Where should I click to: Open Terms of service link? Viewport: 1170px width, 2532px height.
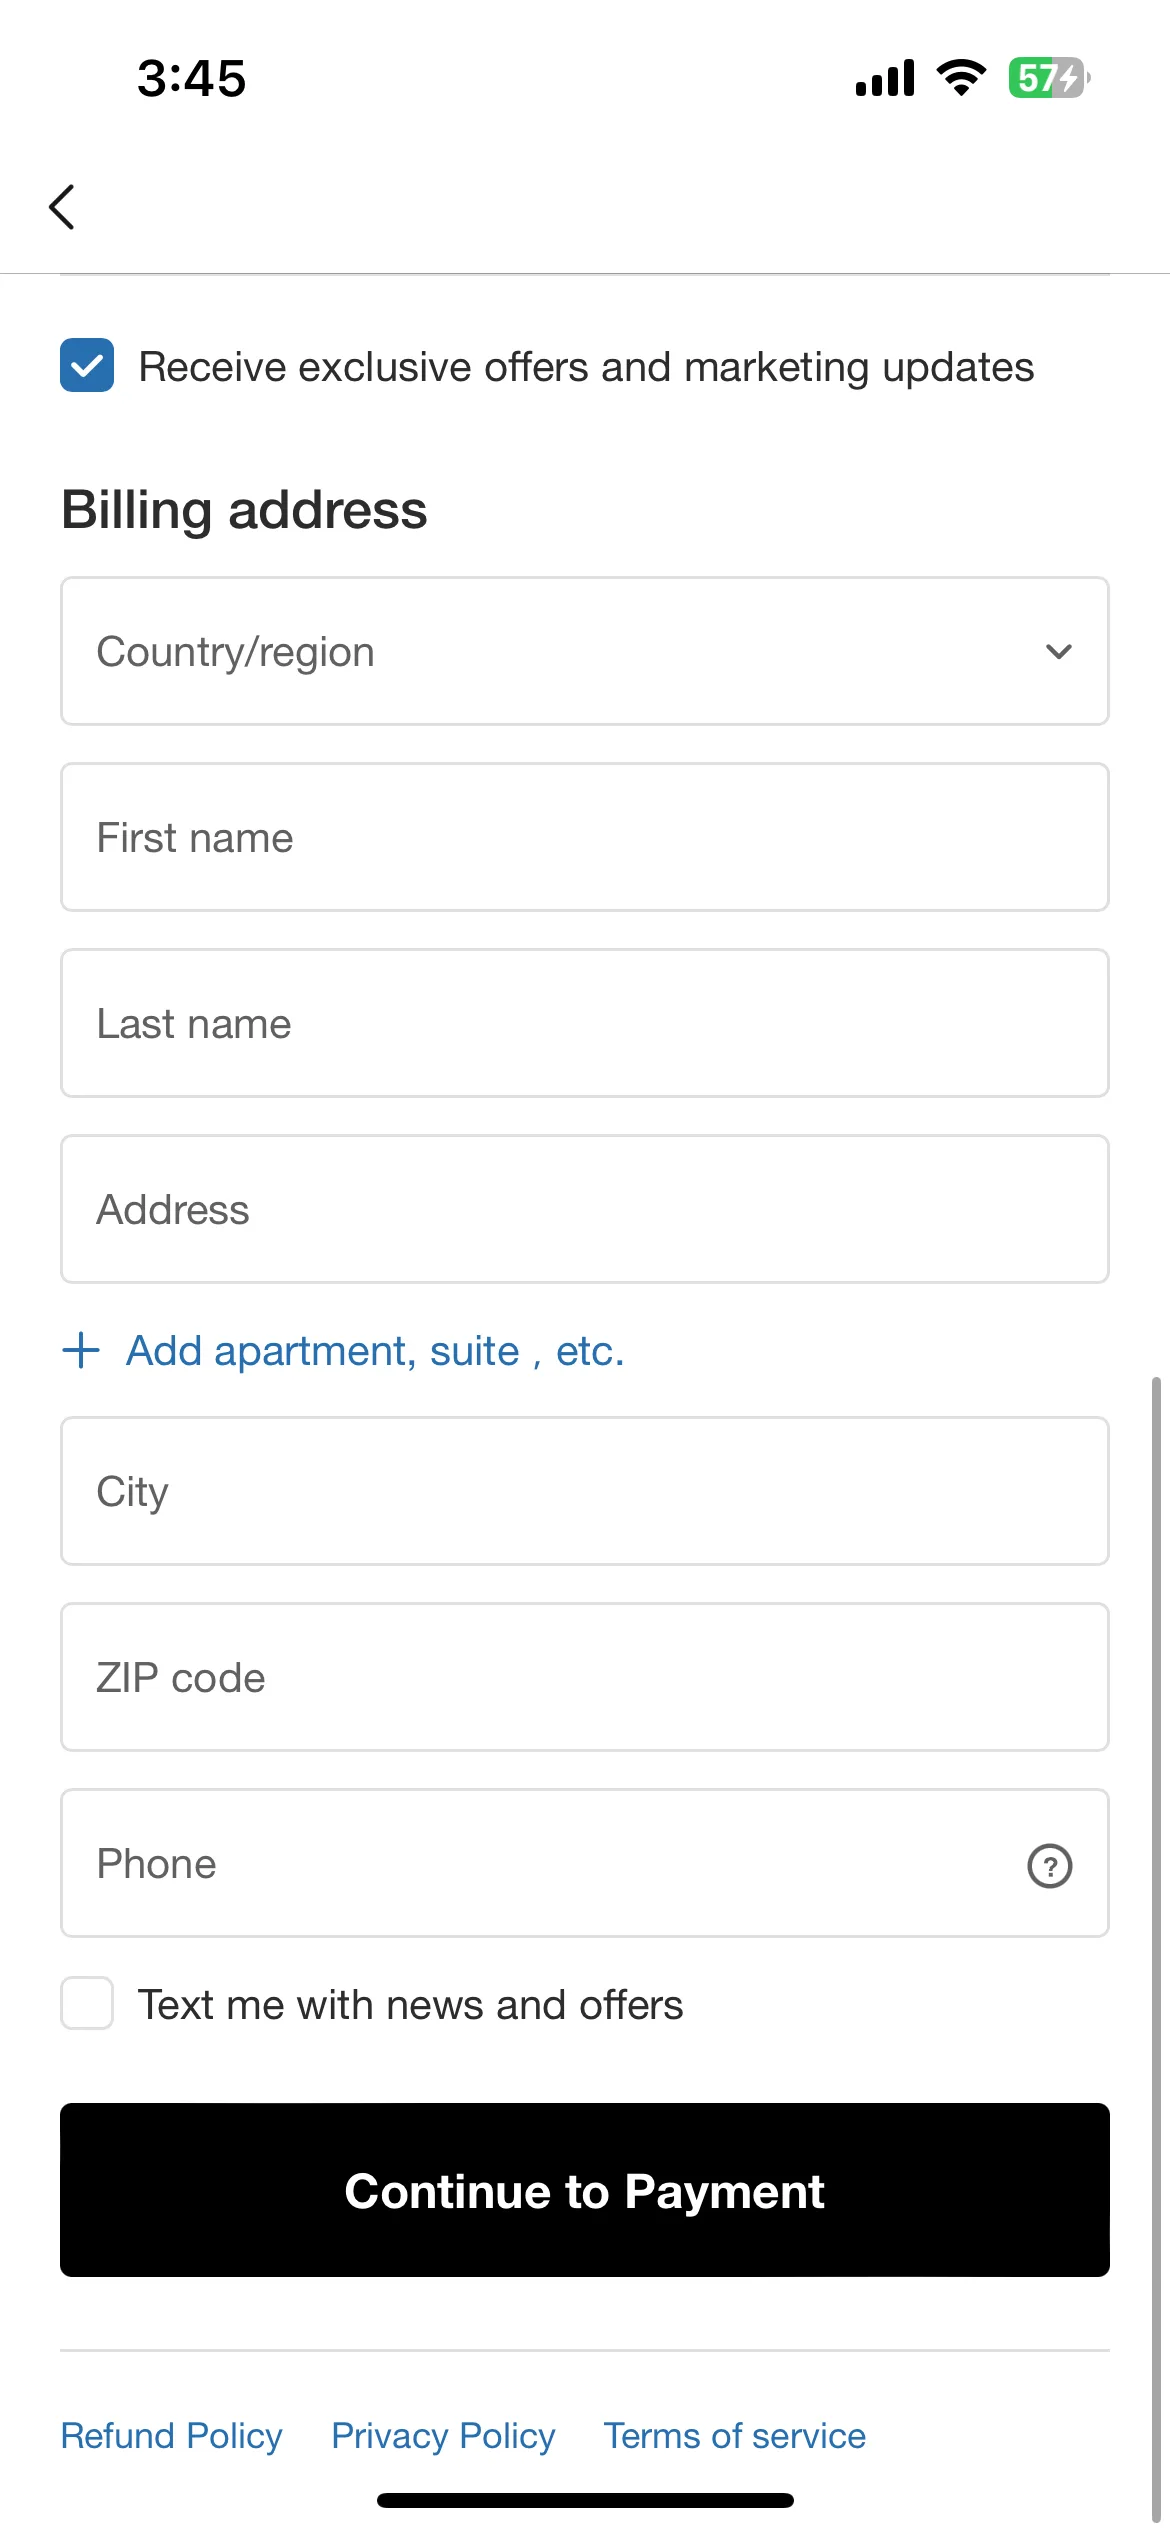[x=735, y=2435]
